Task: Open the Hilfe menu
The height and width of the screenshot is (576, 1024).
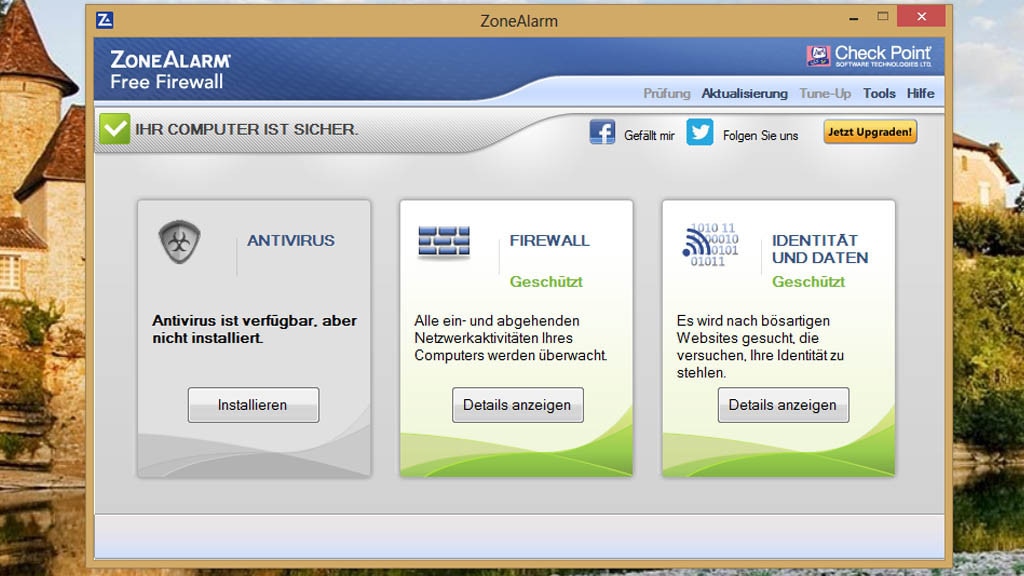Action: [920, 93]
